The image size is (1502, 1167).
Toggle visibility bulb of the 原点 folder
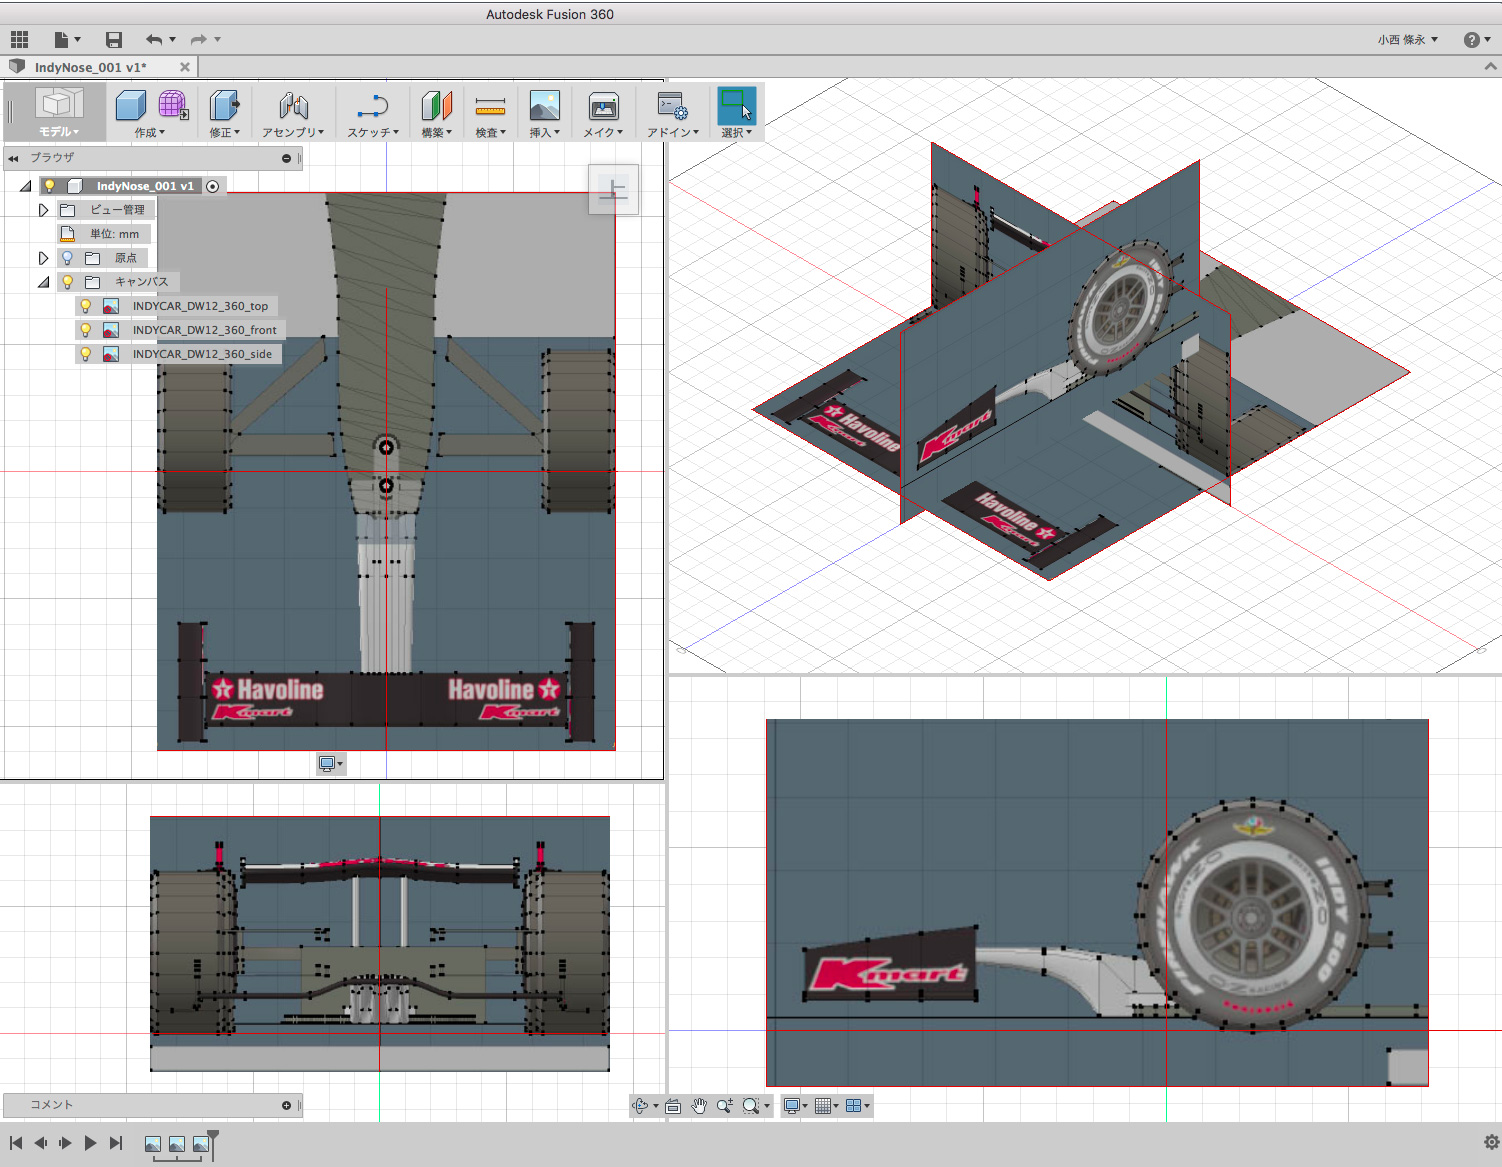tap(68, 258)
